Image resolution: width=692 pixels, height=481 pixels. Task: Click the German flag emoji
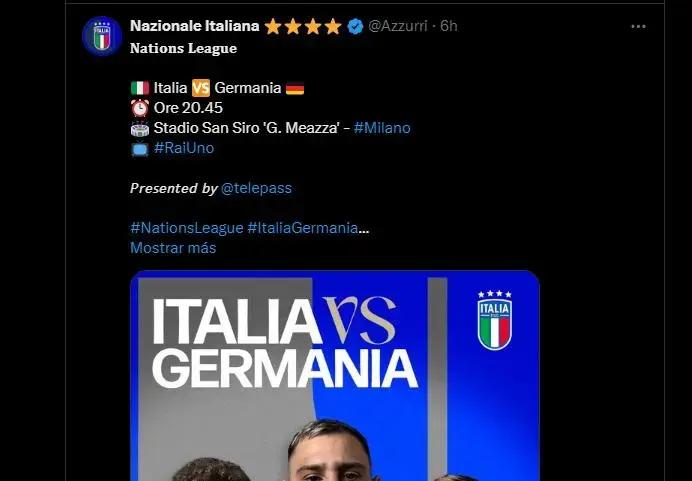click(x=295, y=88)
